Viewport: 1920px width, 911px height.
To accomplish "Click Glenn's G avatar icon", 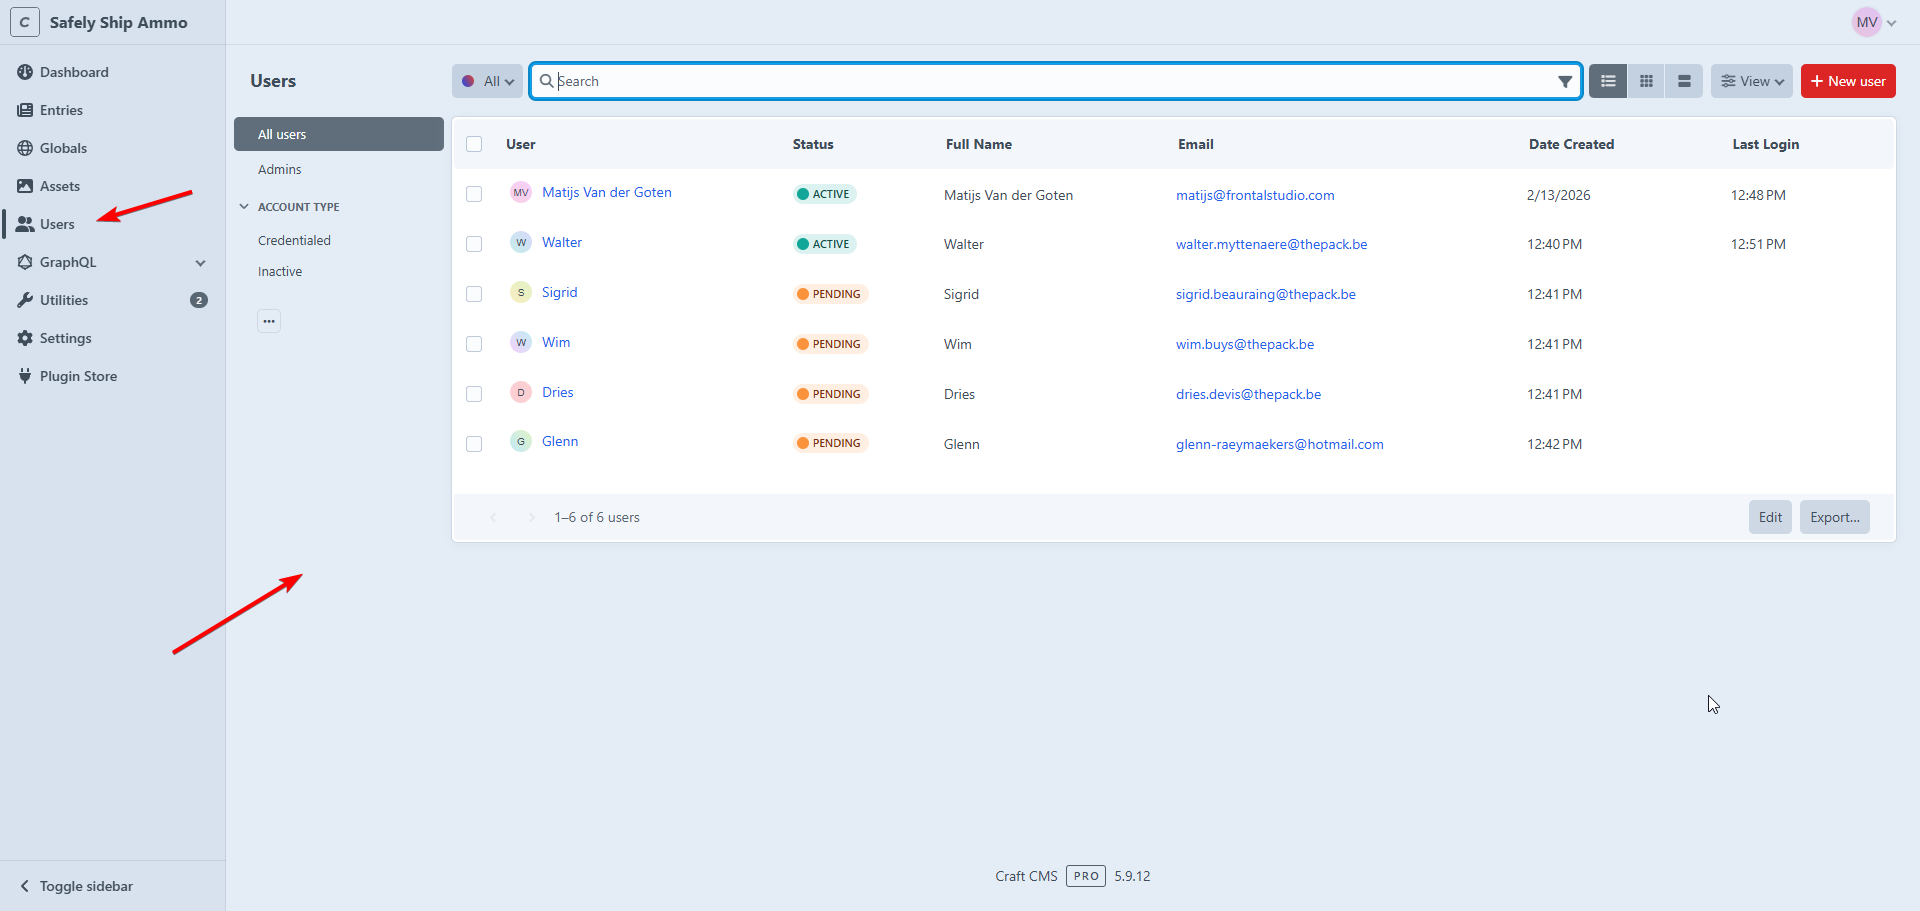I will (521, 442).
